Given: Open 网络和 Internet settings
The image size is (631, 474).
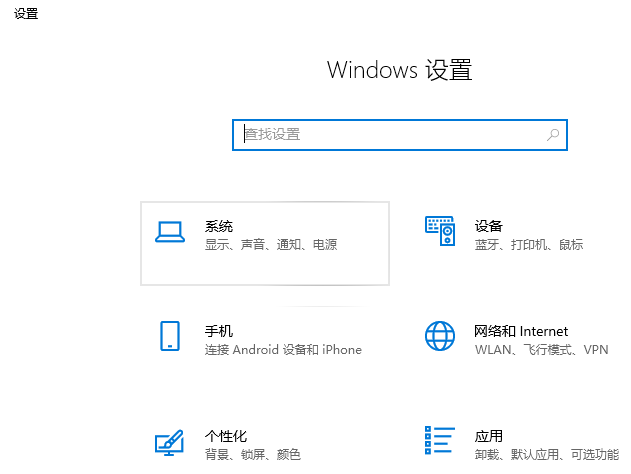Looking at the screenshot, I should click(520, 331).
